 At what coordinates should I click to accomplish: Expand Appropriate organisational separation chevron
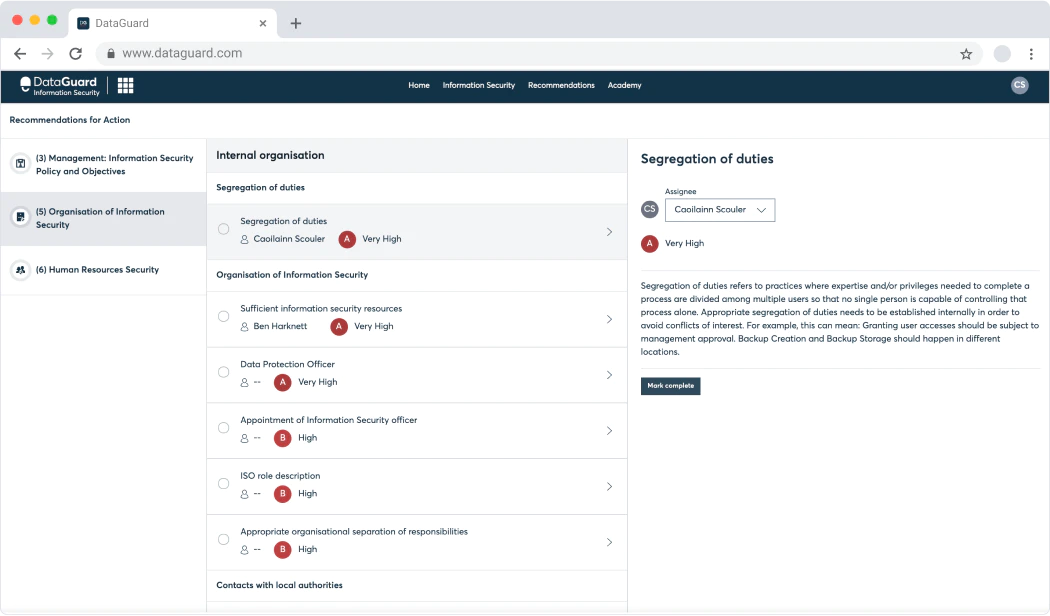click(609, 542)
